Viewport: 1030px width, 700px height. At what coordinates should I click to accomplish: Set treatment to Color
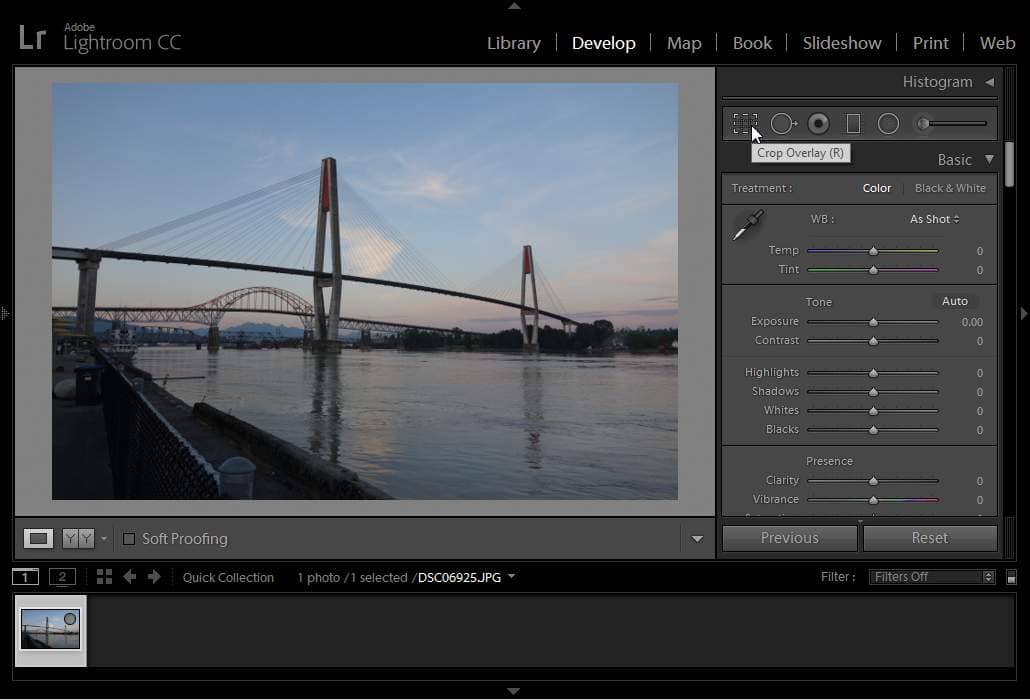click(876, 188)
